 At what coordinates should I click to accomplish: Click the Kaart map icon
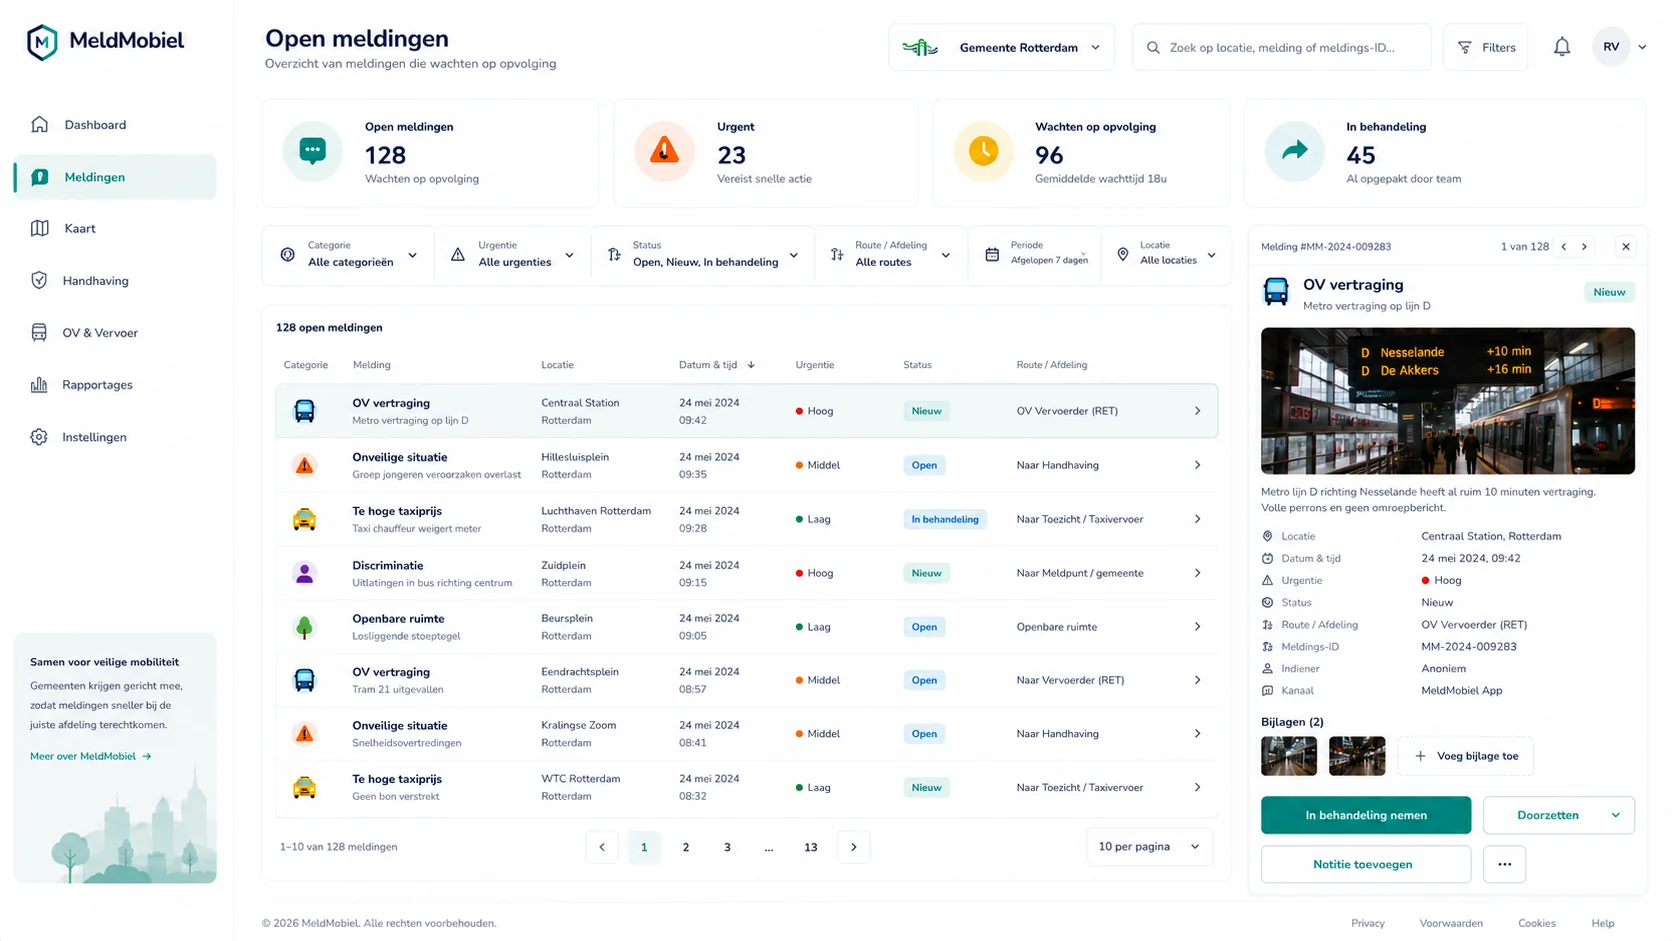(x=39, y=228)
